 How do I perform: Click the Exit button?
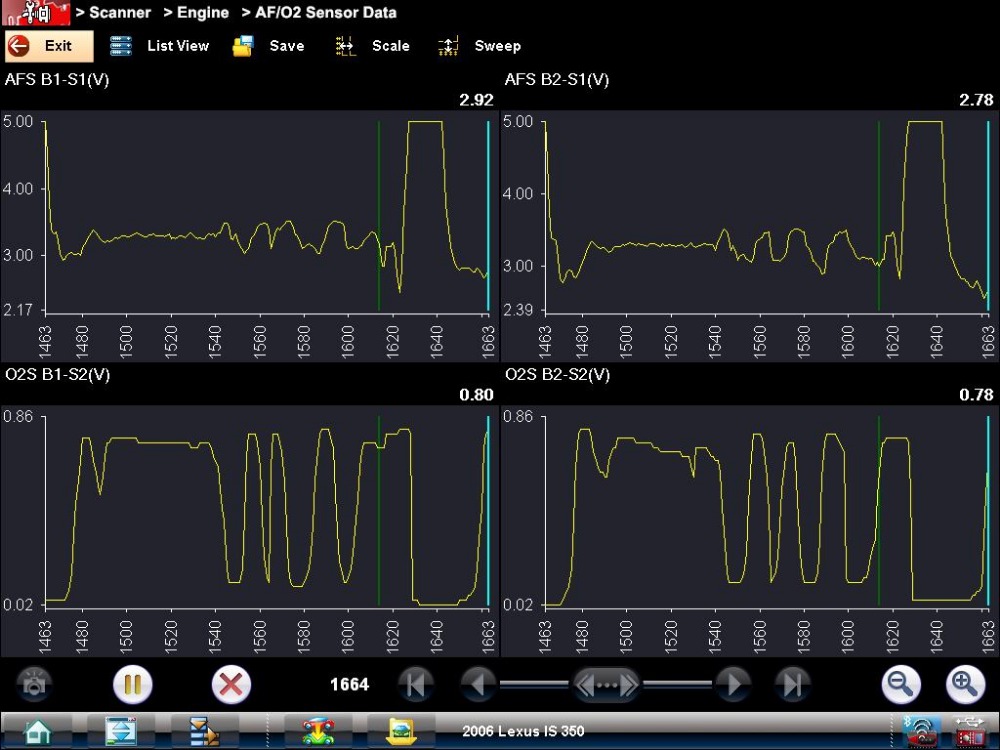49,46
